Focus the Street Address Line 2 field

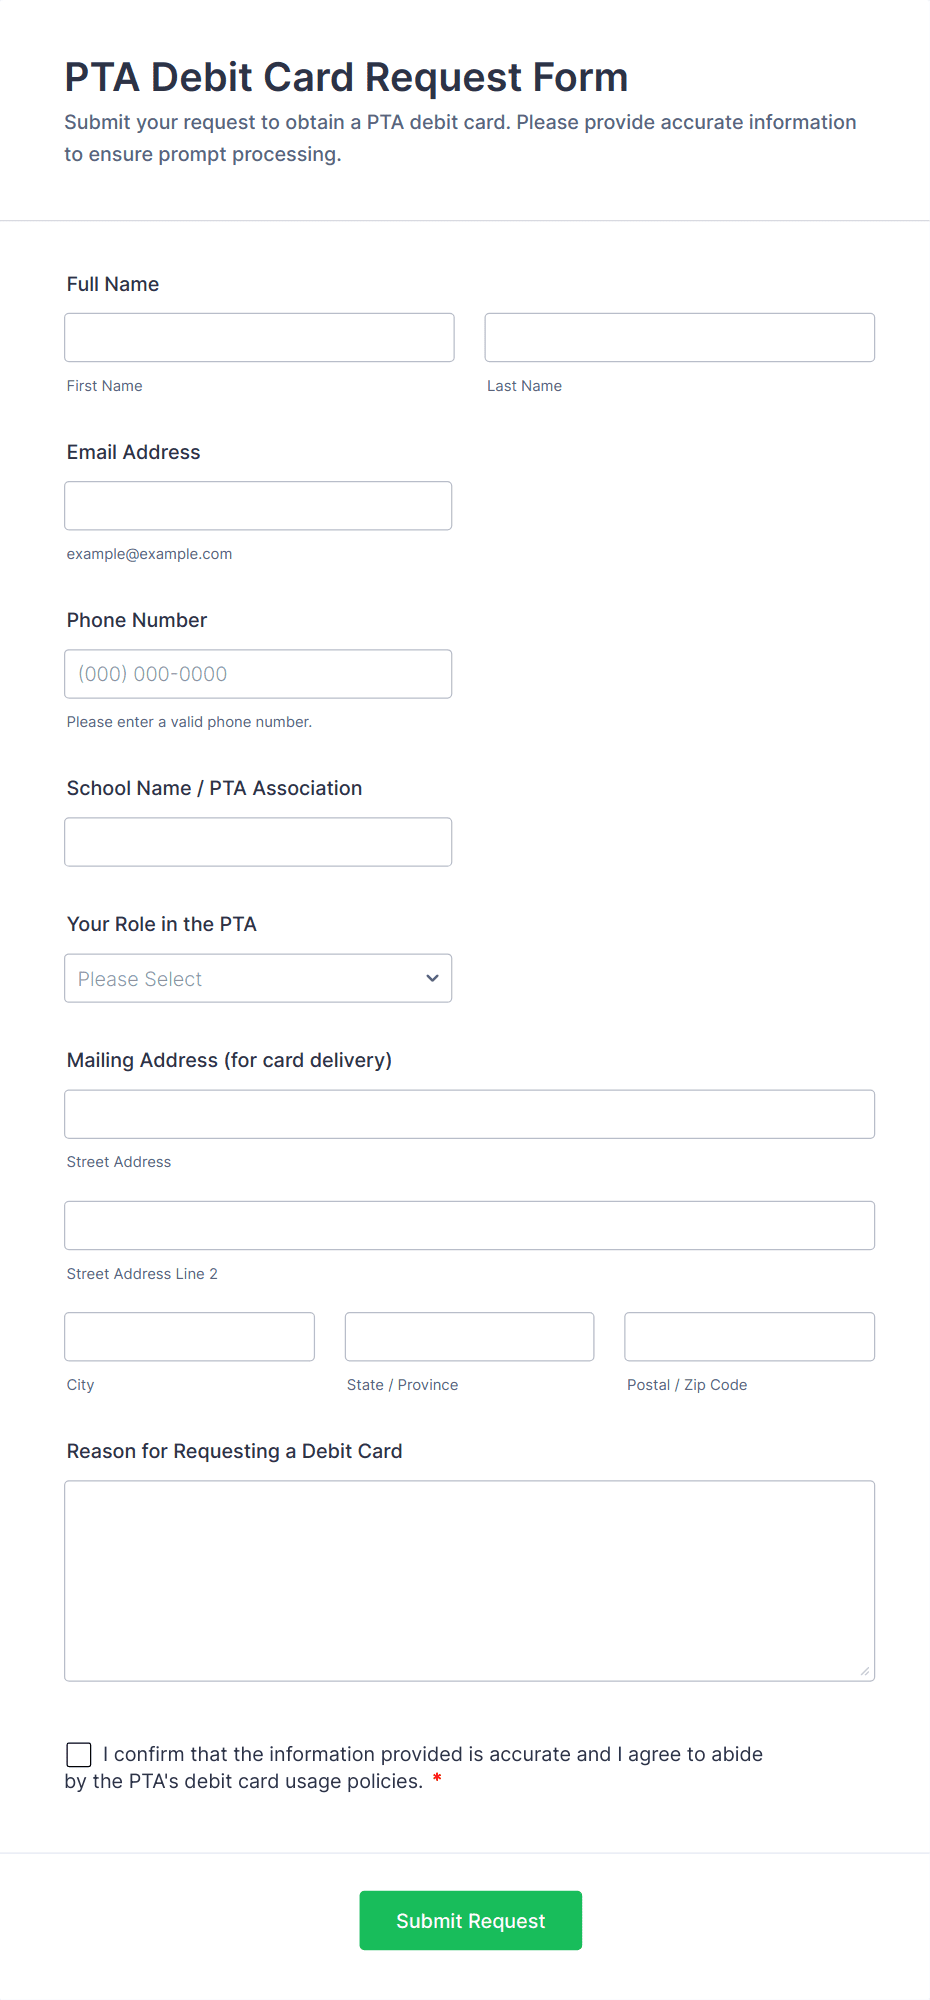tap(469, 1225)
